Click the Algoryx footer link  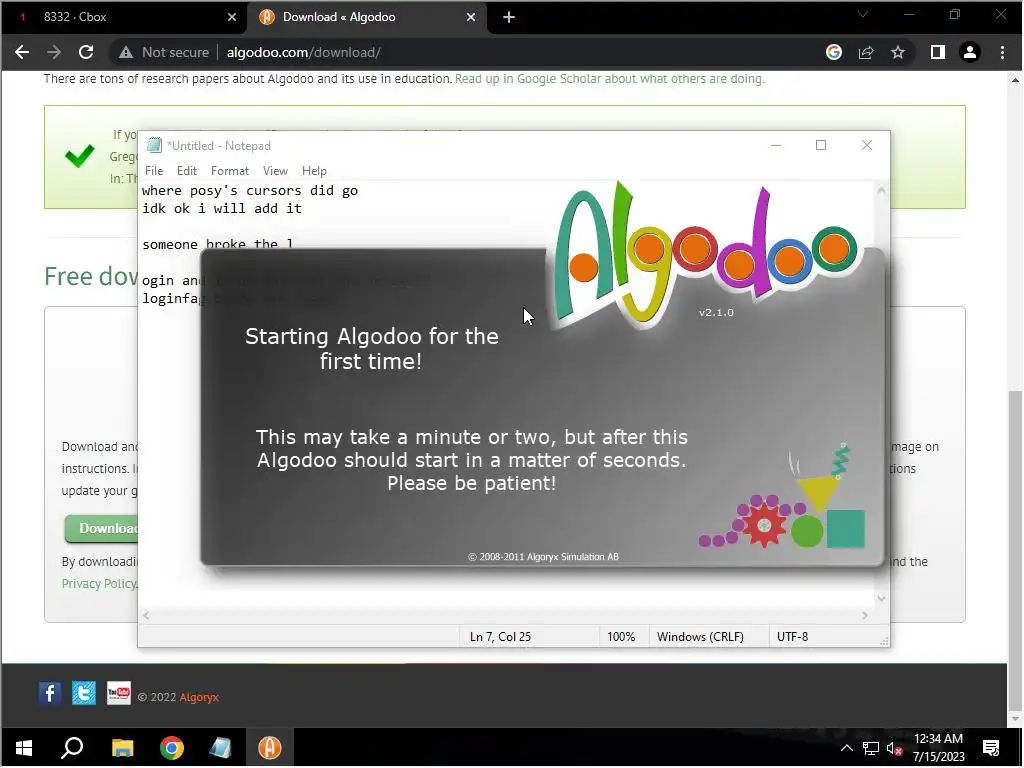pos(199,697)
